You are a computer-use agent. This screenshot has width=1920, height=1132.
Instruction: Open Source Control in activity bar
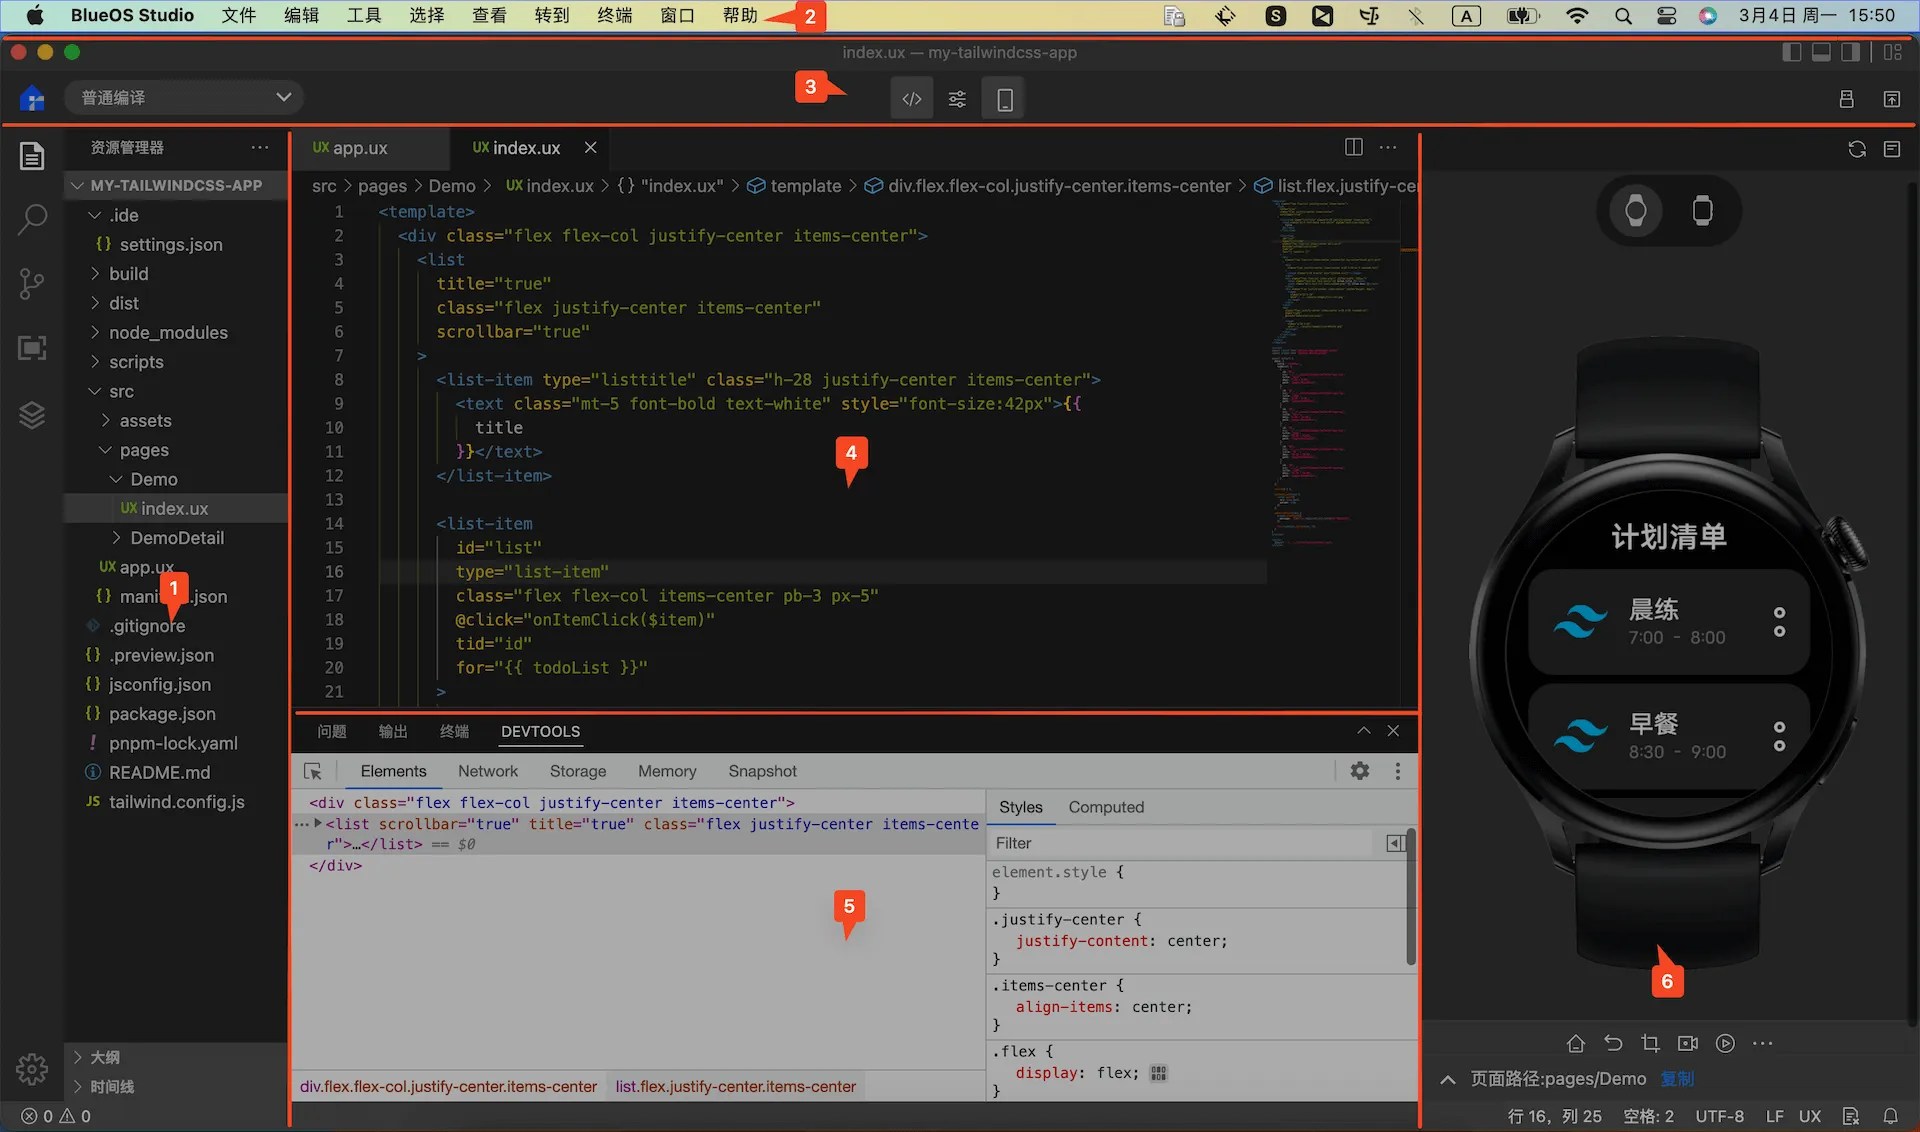click(x=32, y=284)
